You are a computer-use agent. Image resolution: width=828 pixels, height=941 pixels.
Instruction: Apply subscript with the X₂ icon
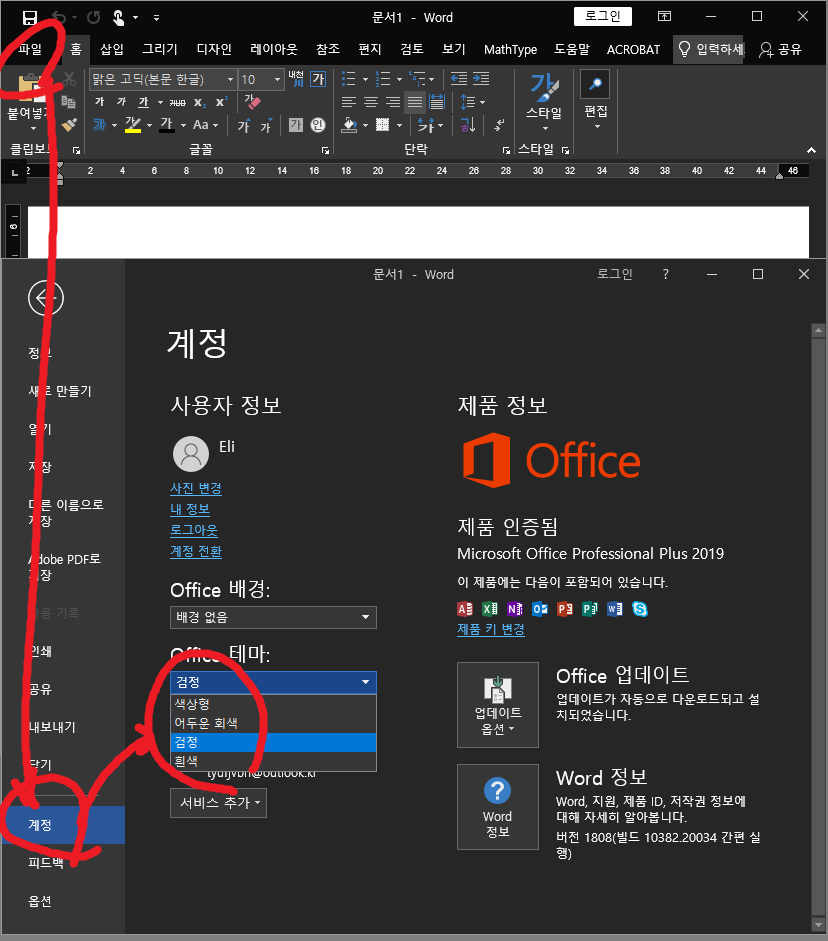tap(200, 103)
